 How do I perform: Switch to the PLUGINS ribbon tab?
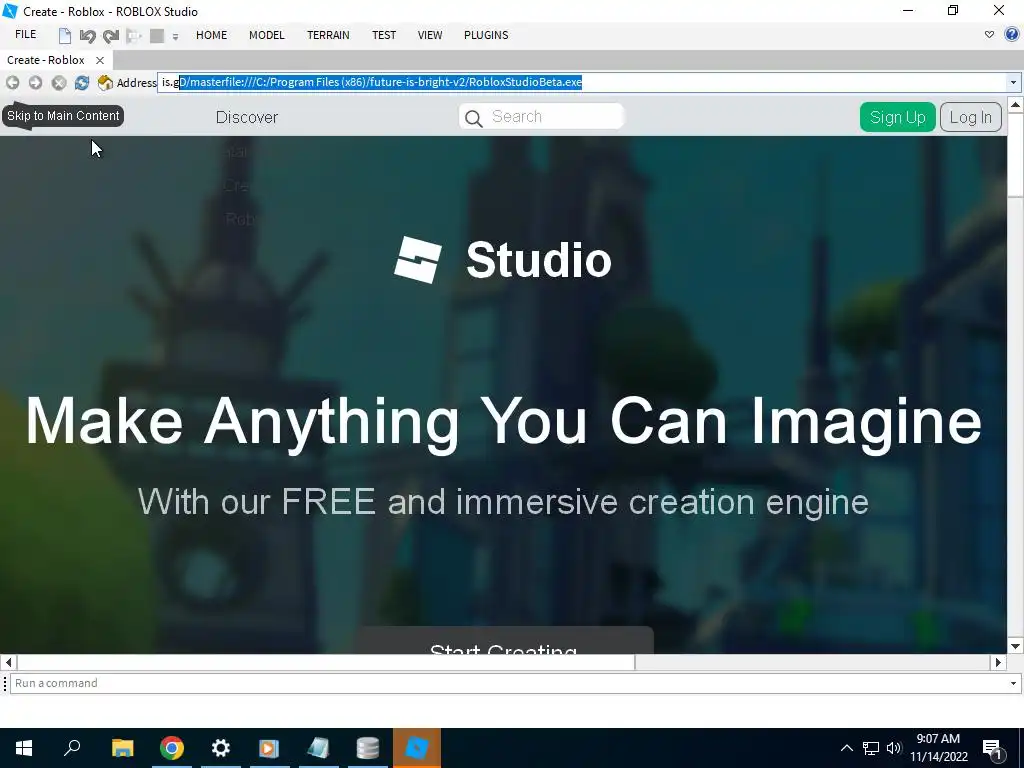(486, 35)
